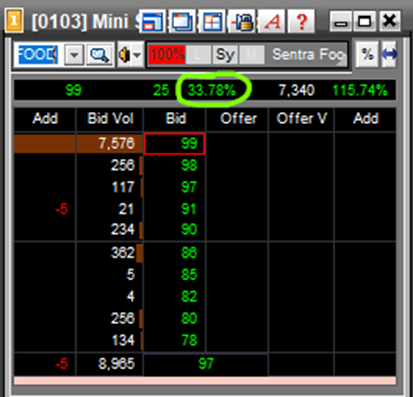Toggle the Sy flag button
Viewport: 413px width, 397px height.
225,55
